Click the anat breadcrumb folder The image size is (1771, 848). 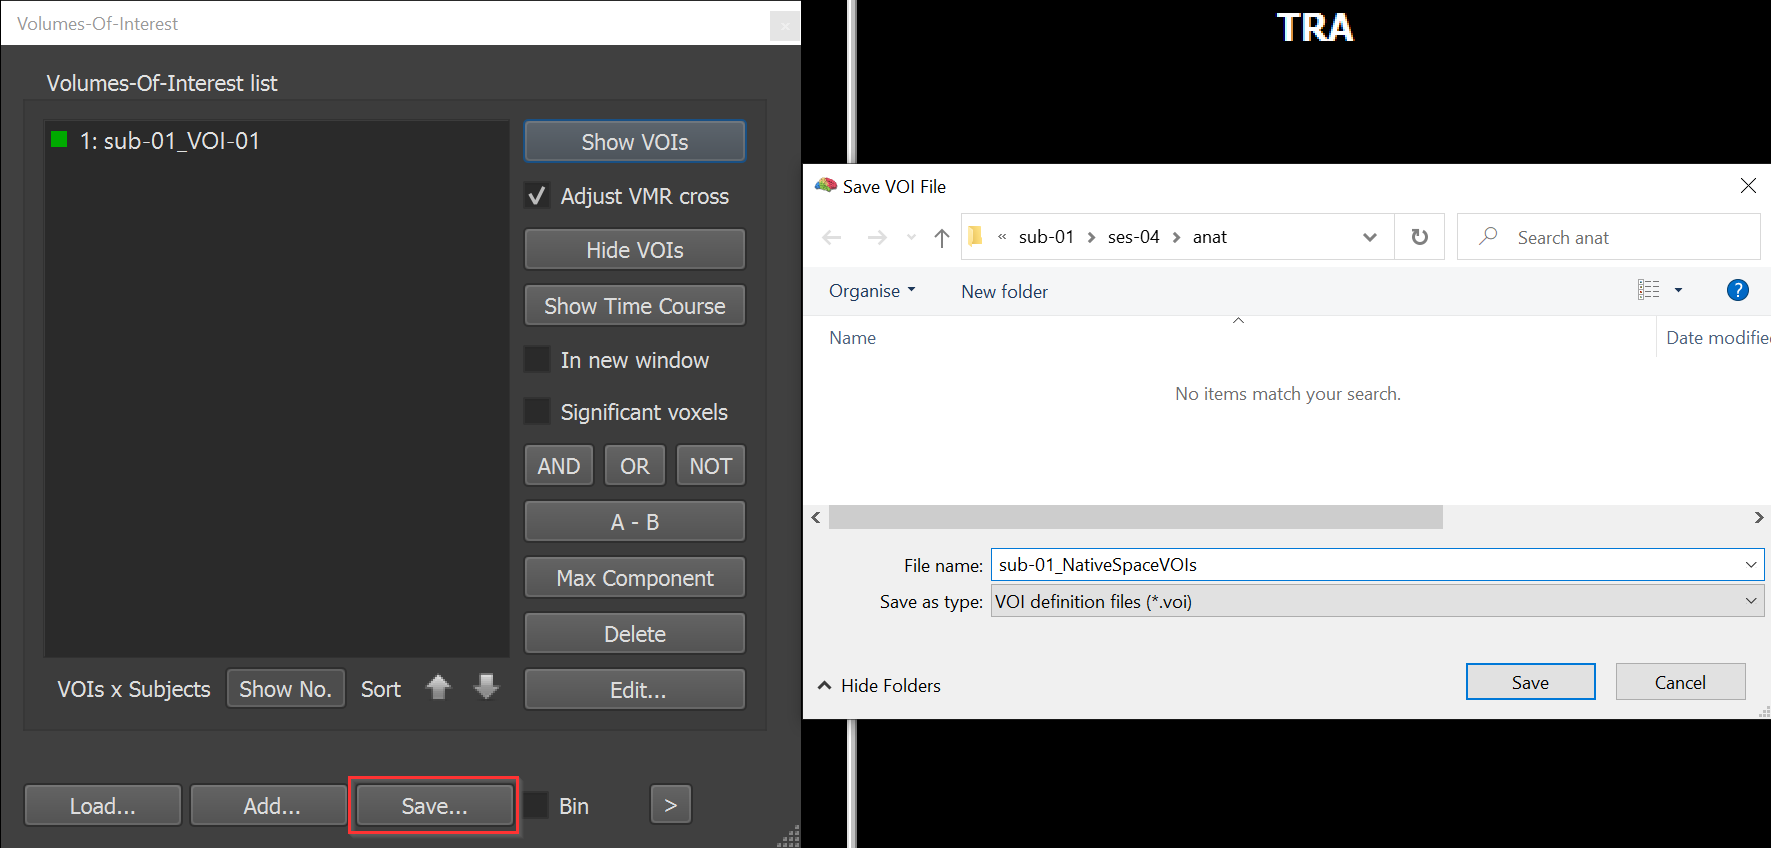coord(1209,237)
